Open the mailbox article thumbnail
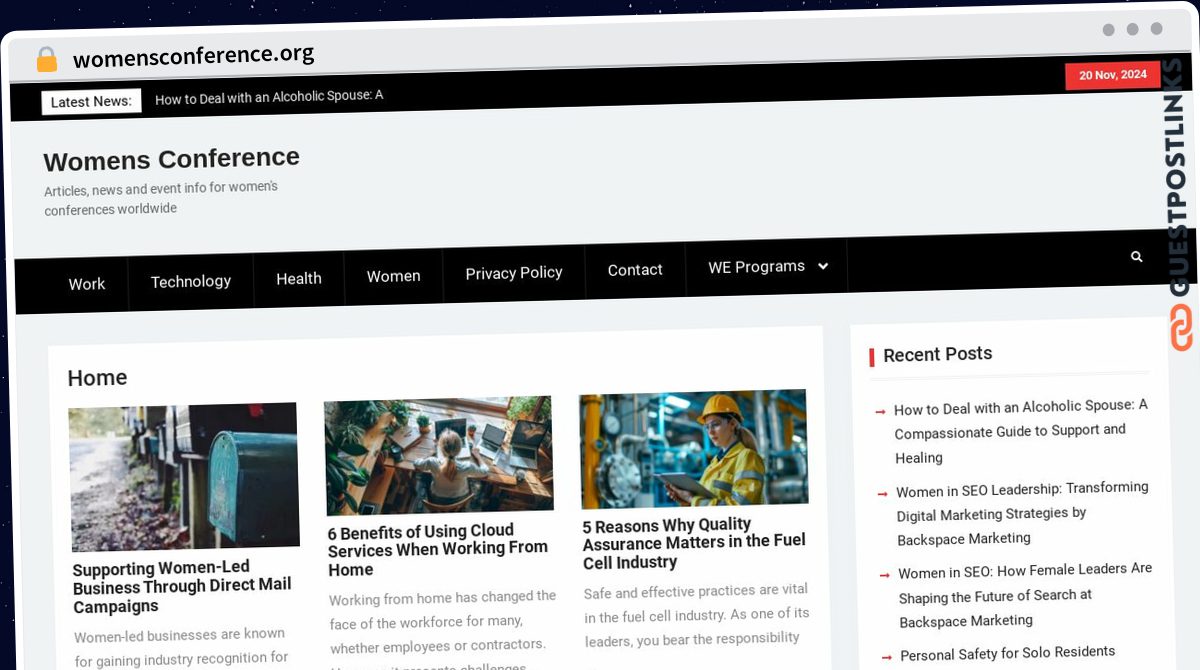Viewport: 1200px width, 670px height. pyautogui.click(x=184, y=478)
